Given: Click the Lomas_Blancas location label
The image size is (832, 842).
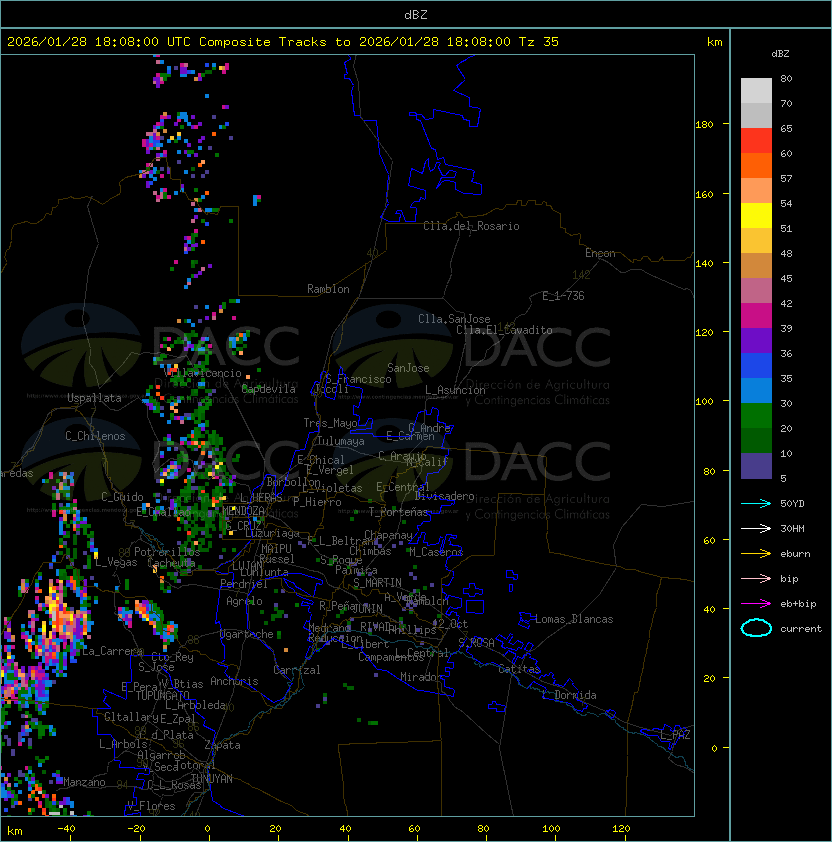Looking at the screenshot, I should coord(574,619).
